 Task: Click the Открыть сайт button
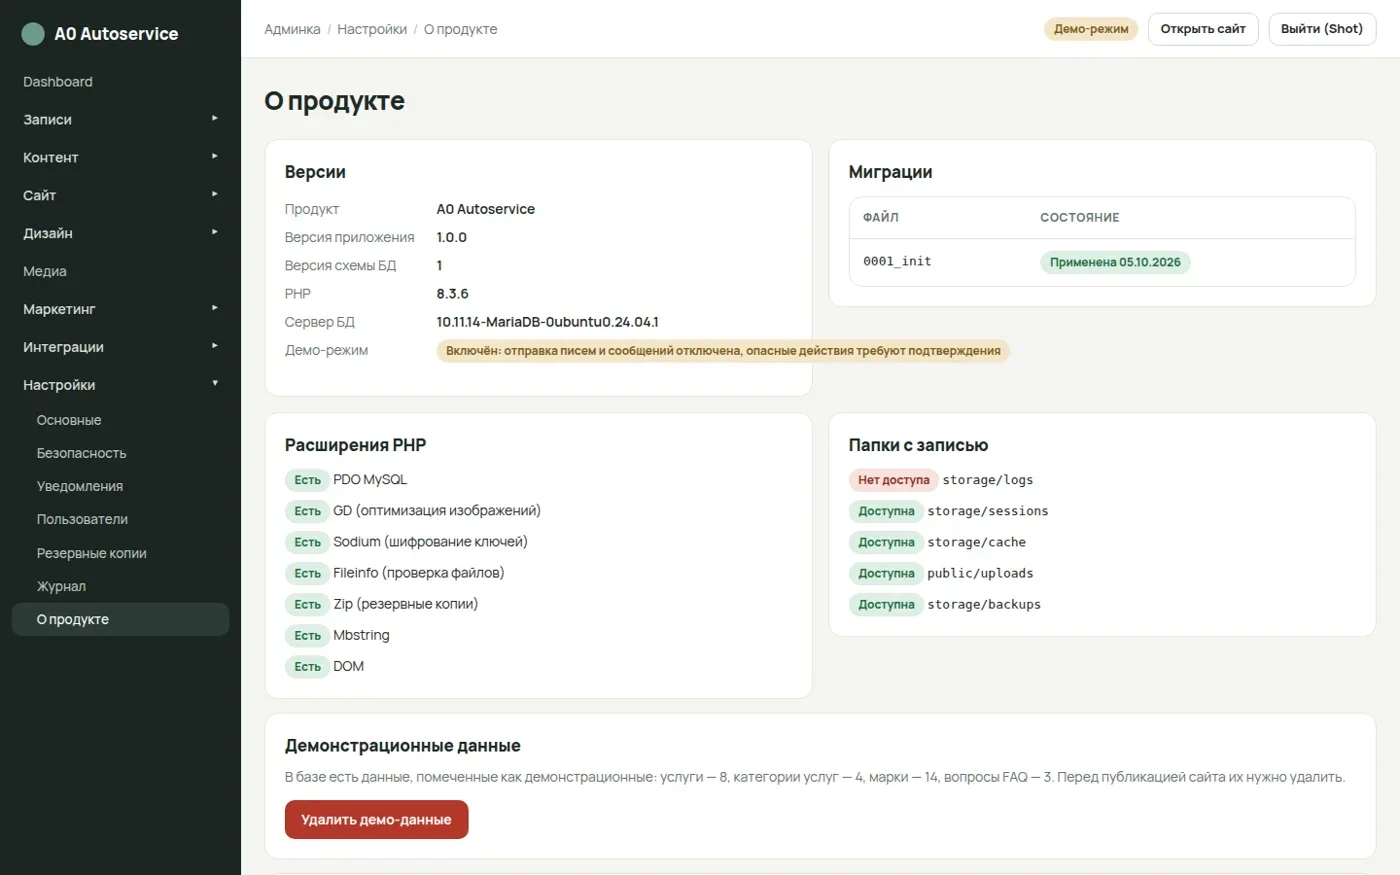(x=1203, y=29)
